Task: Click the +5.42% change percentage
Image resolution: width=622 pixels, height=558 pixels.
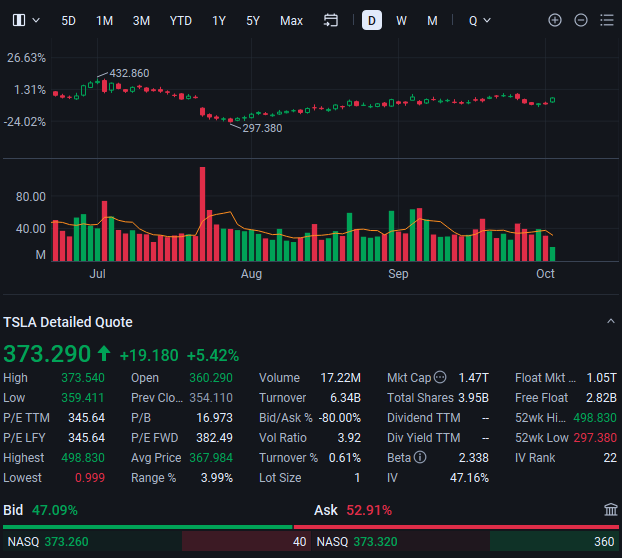Action: tap(213, 356)
